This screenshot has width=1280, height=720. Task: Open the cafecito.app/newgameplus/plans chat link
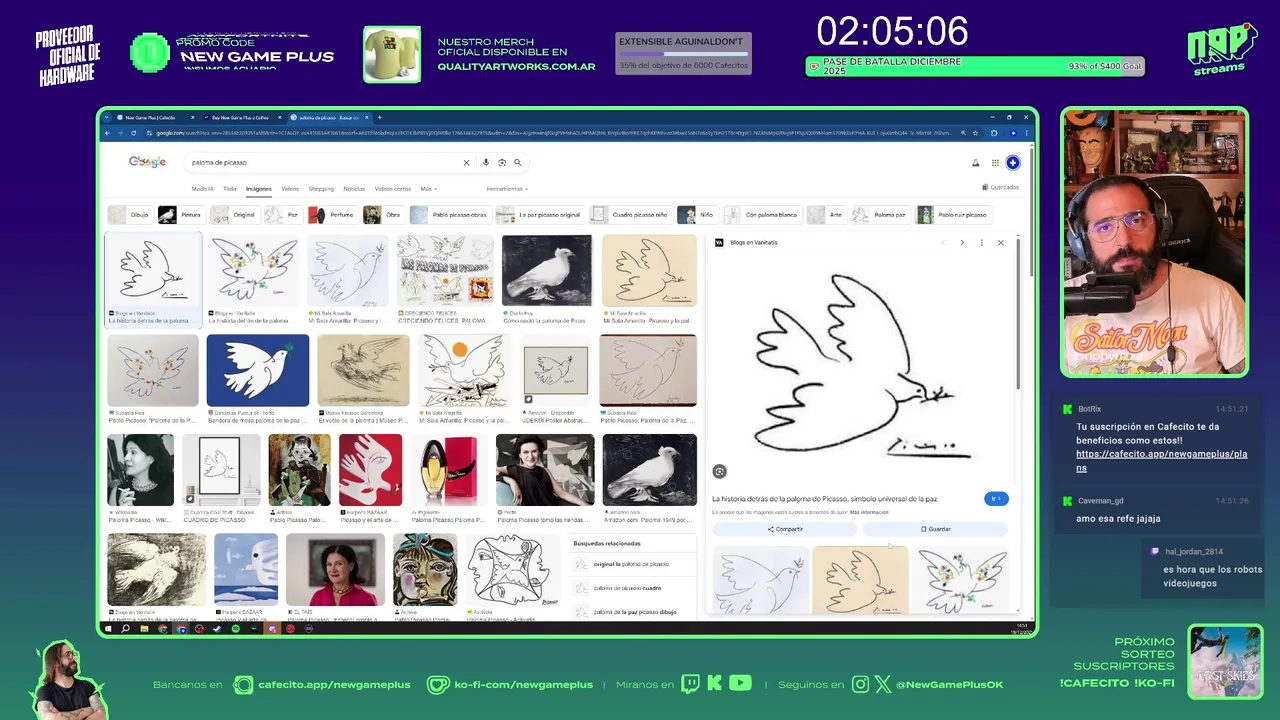point(1162,461)
